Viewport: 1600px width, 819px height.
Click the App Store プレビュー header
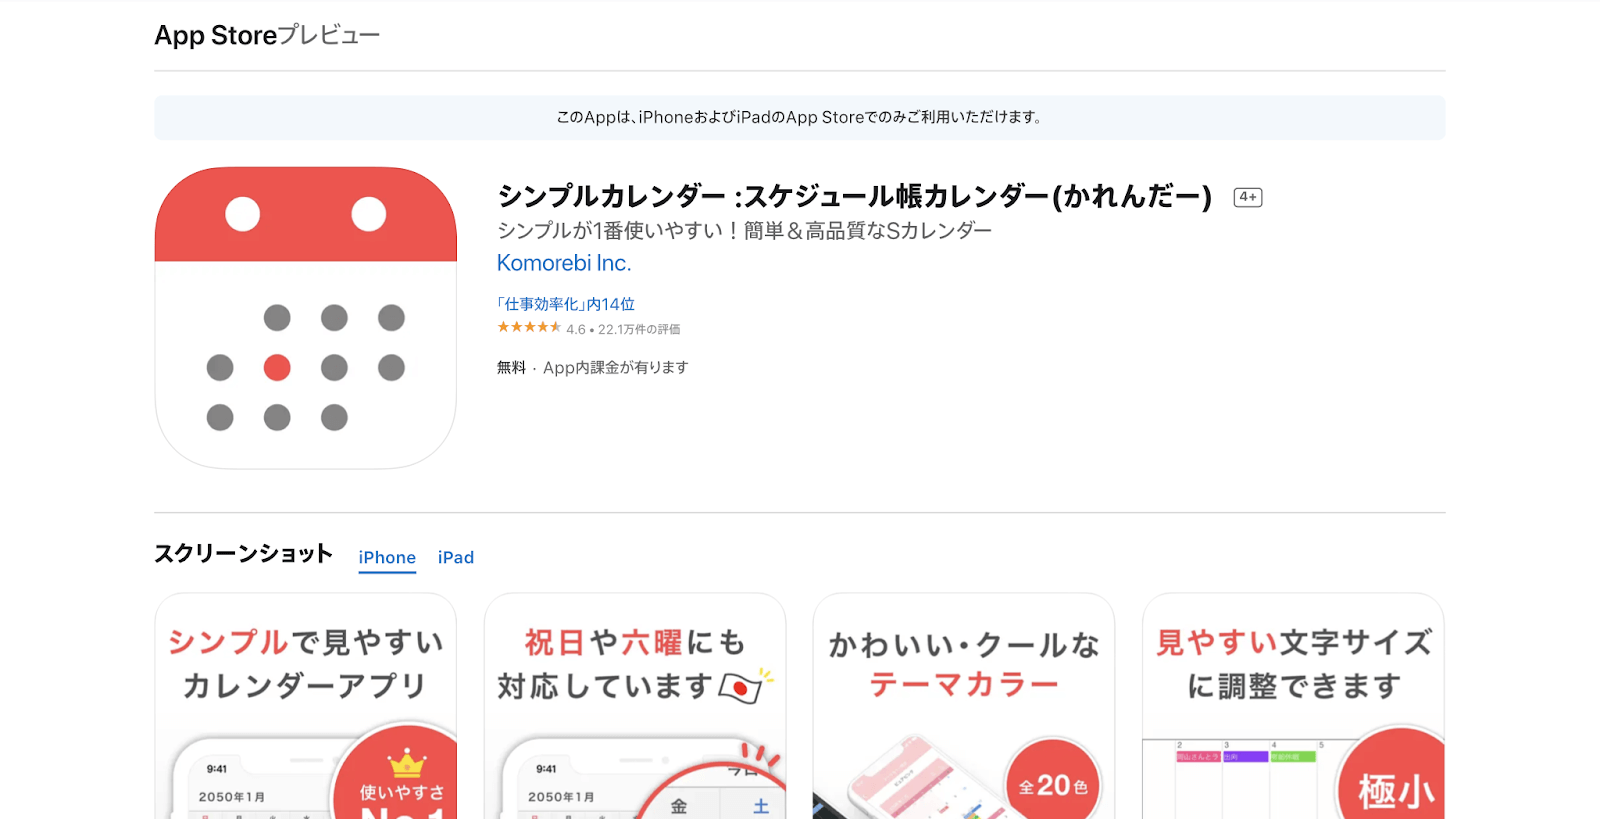click(x=267, y=35)
